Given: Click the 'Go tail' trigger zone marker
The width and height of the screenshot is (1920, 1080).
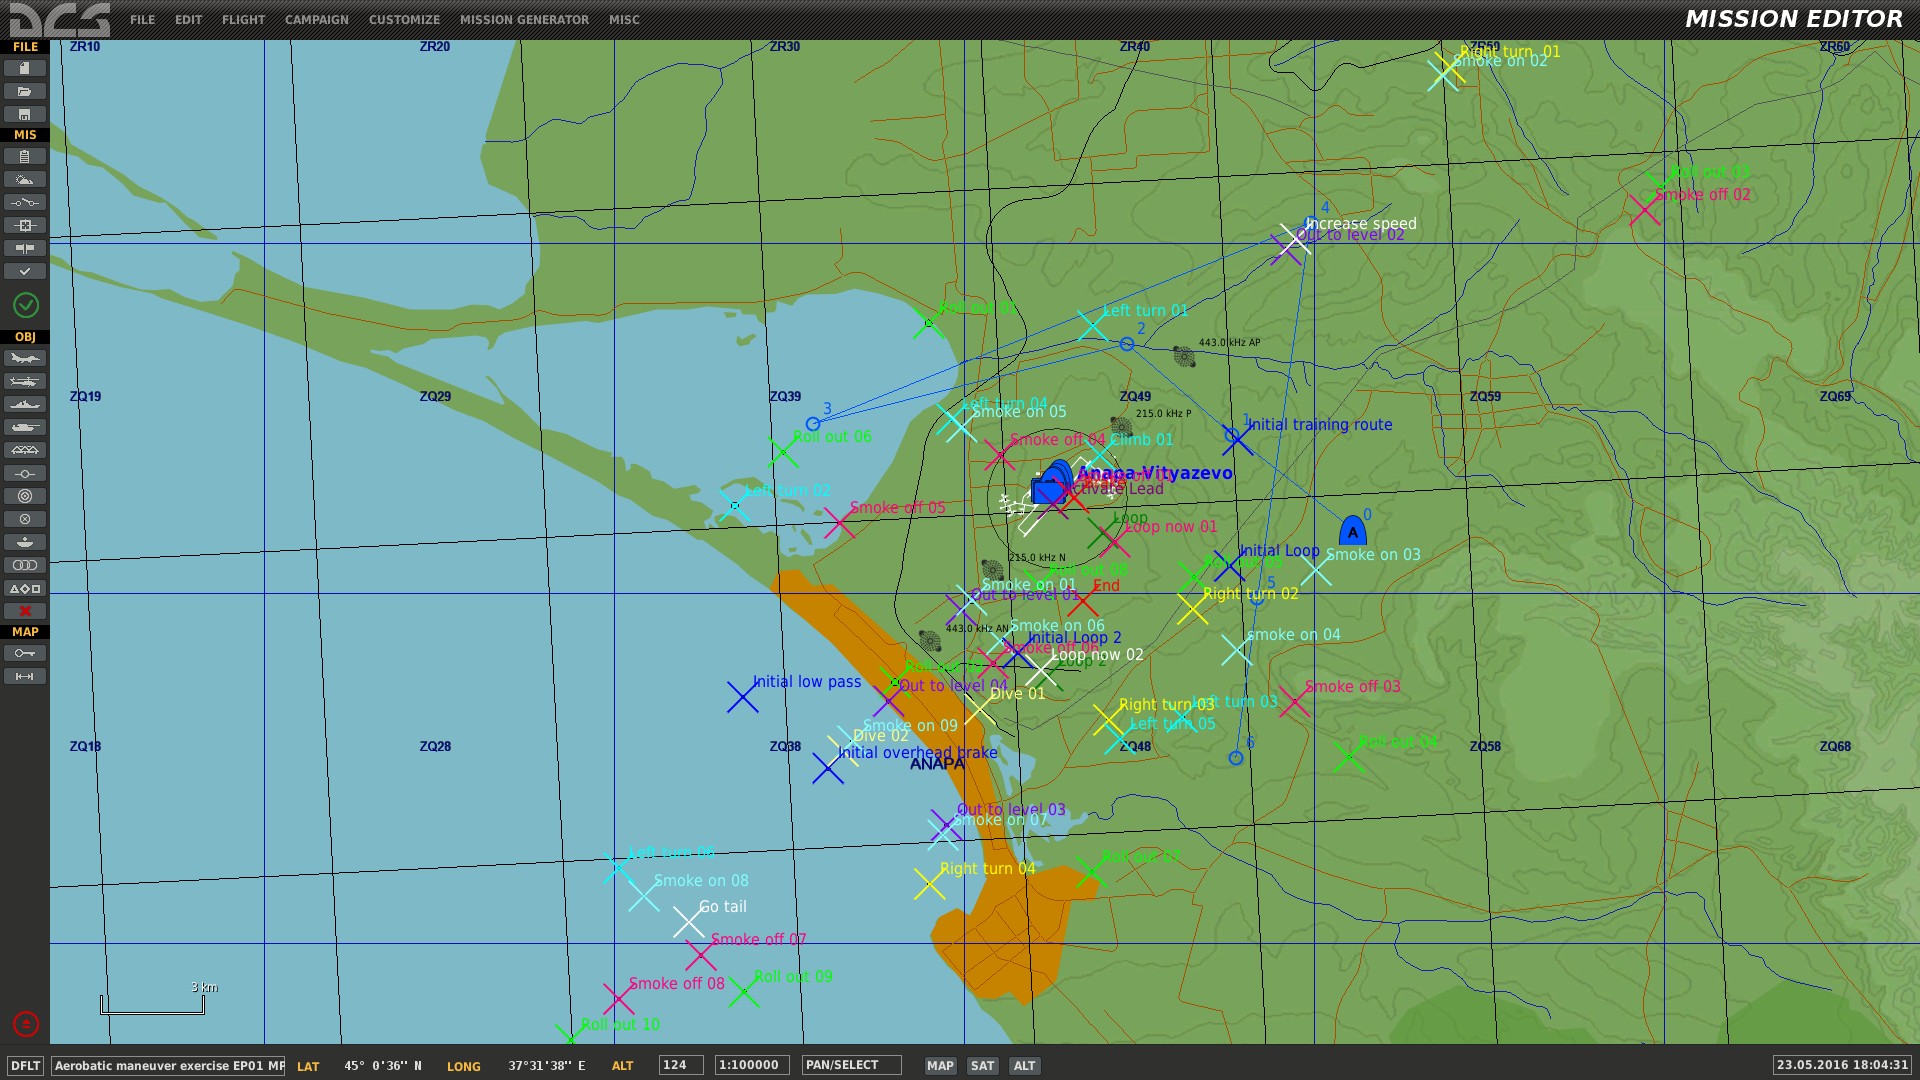Looking at the screenshot, I should [x=688, y=922].
